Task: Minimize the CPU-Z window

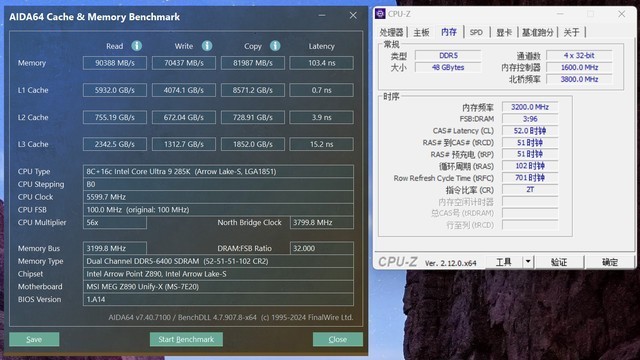Action: 560,14
